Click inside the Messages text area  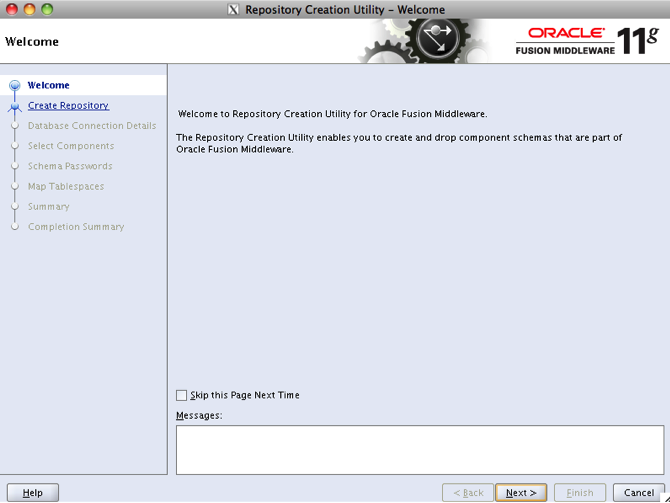[420, 449]
